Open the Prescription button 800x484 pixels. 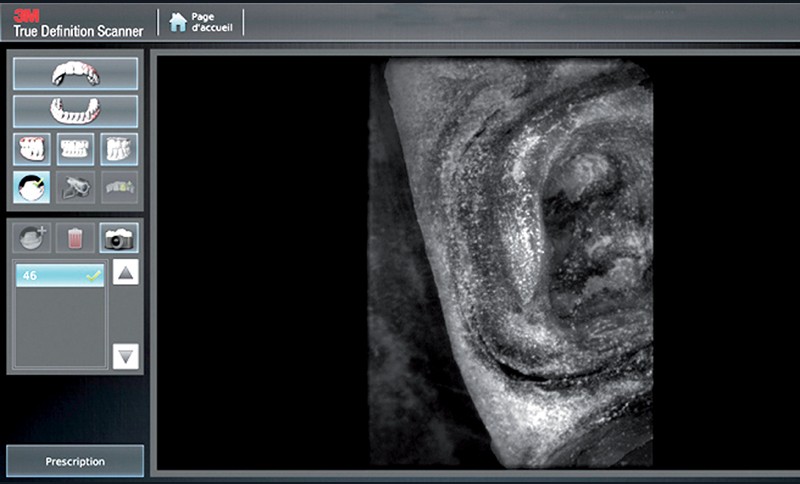click(x=75, y=461)
